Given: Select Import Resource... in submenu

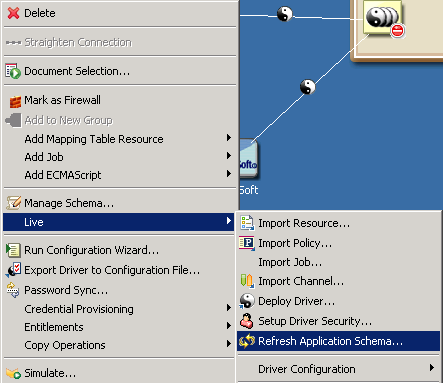Looking at the screenshot, I should tap(339, 223).
